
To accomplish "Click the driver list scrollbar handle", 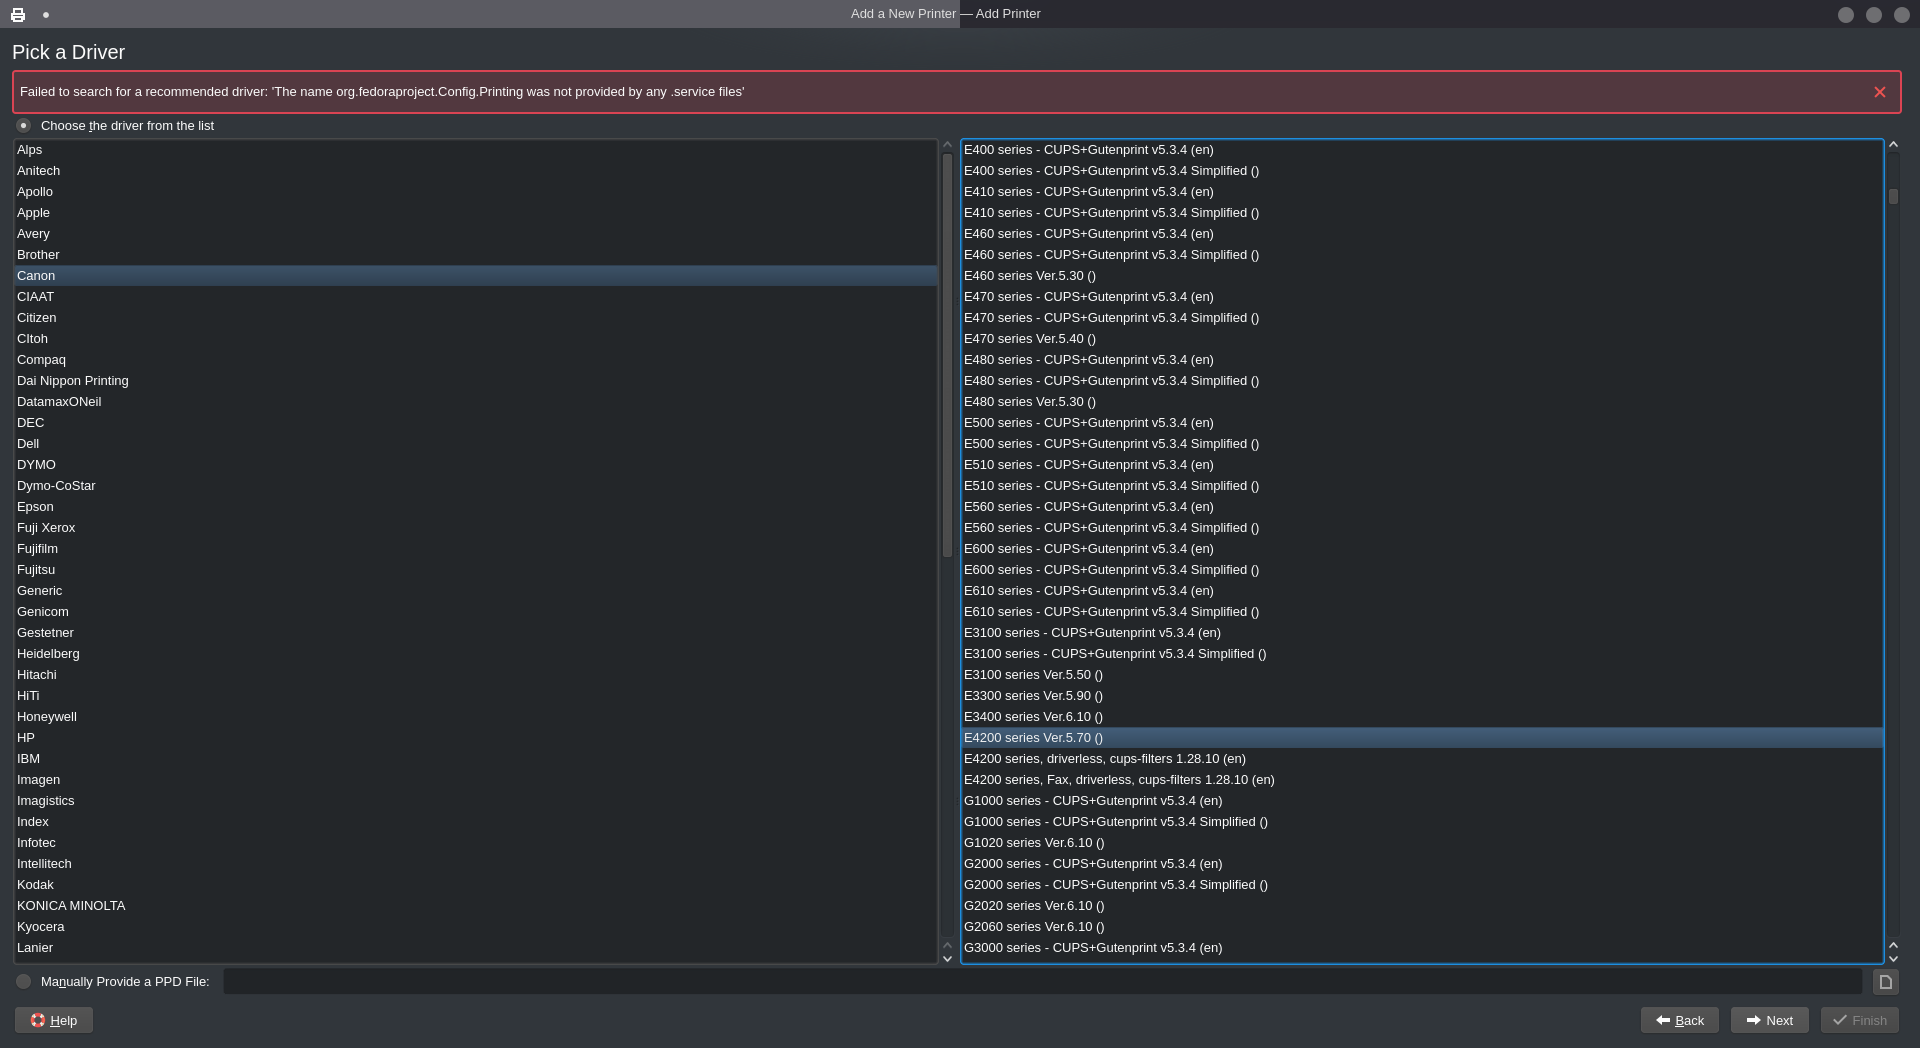I will click(x=1893, y=197).
